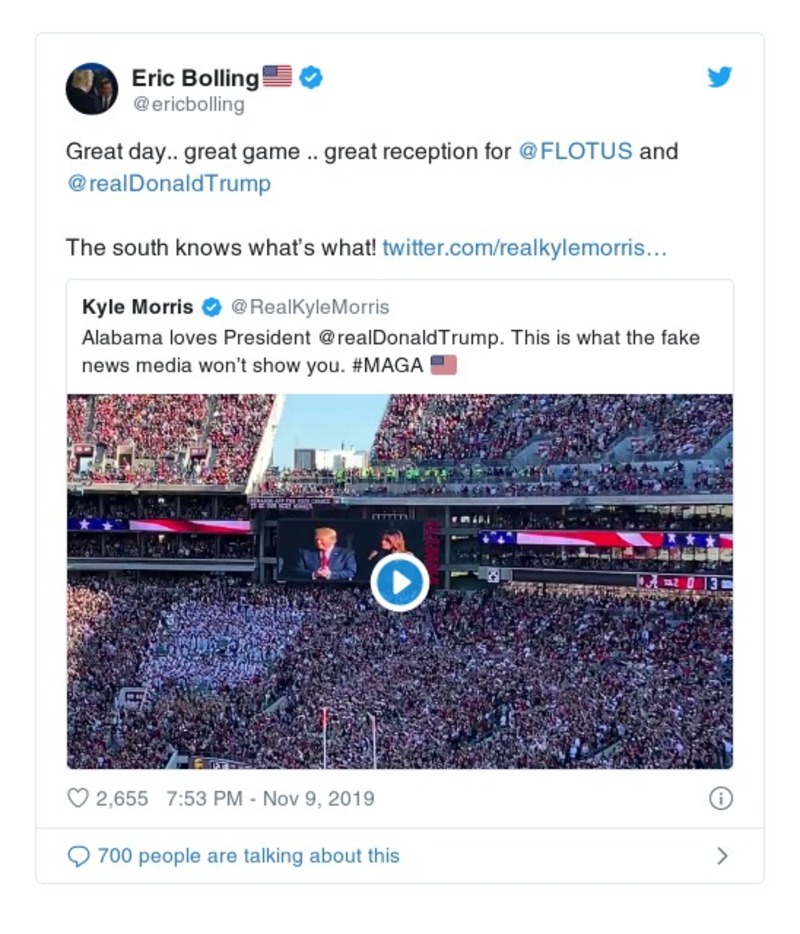The image size is (800, 934).
Task: Open the @FLOTUS mention link
Action: pos(575,152)
